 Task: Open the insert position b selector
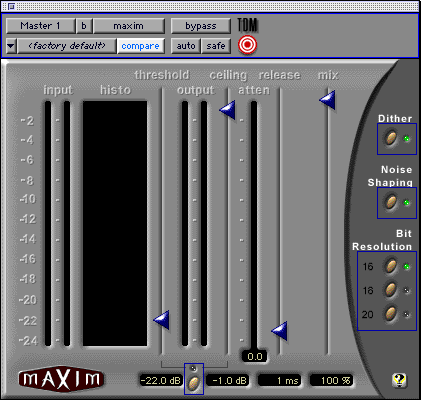click(84, 26)
